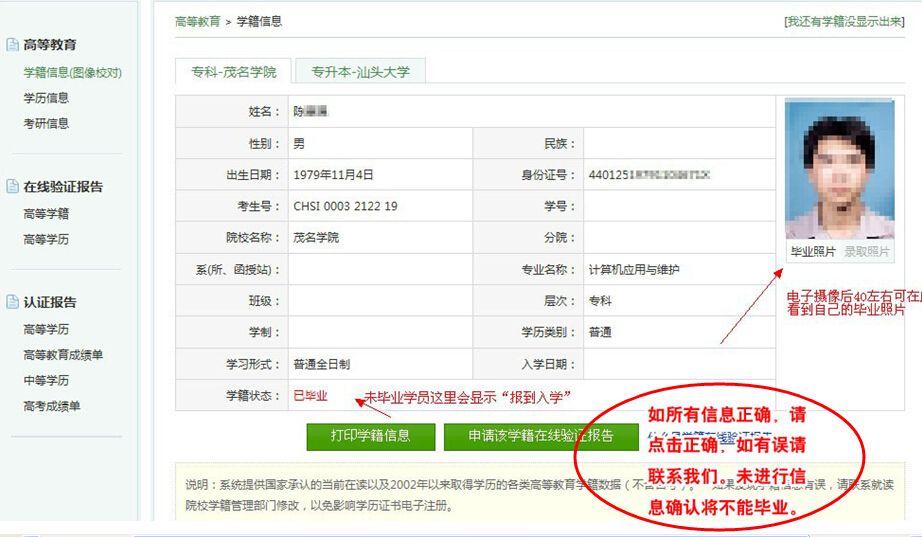The image size is (922, 537).
Task: Click the 打印学籍信息 button
Action: tap(370, 436)
